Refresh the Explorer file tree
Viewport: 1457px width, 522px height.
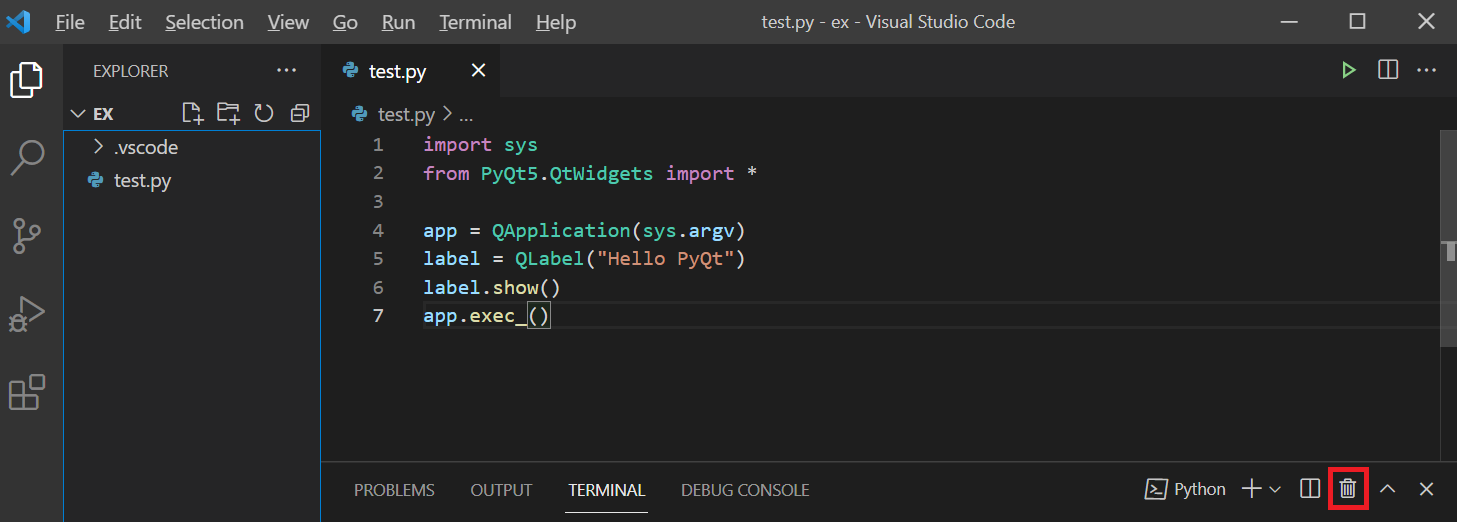tap(264, 113)
